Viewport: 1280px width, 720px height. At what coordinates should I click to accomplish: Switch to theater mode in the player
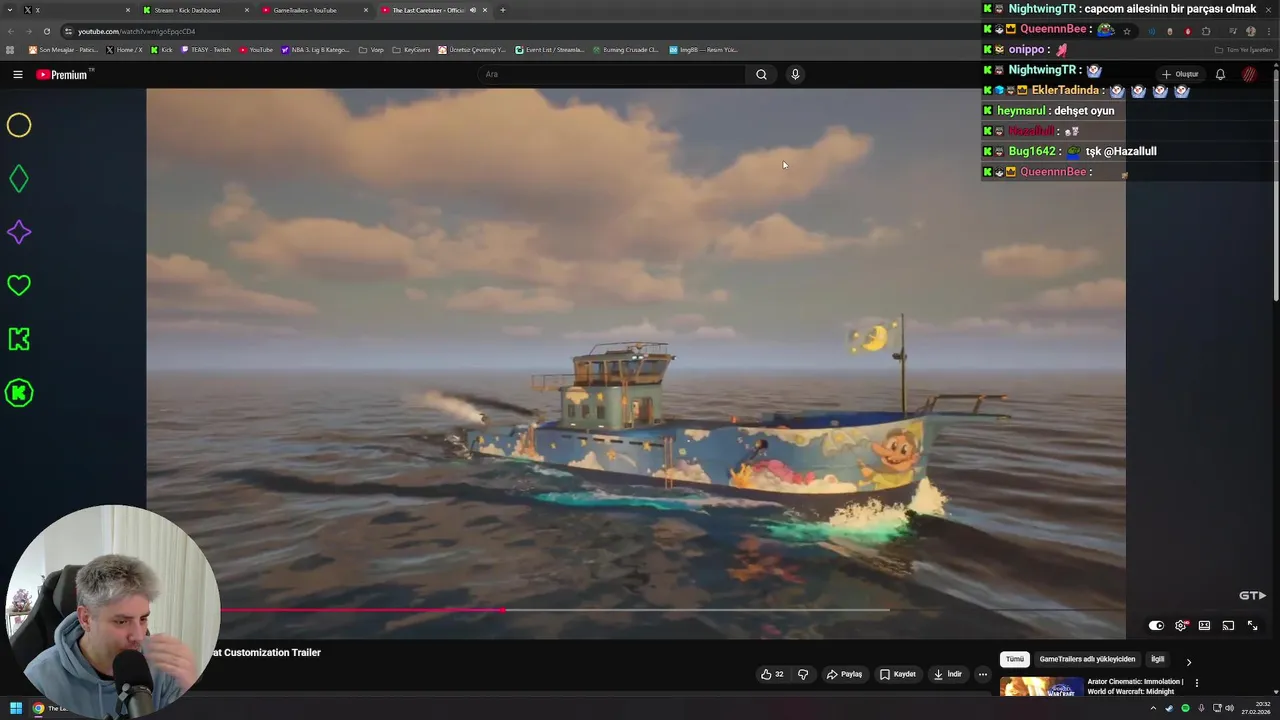[x=1204, y=625]
